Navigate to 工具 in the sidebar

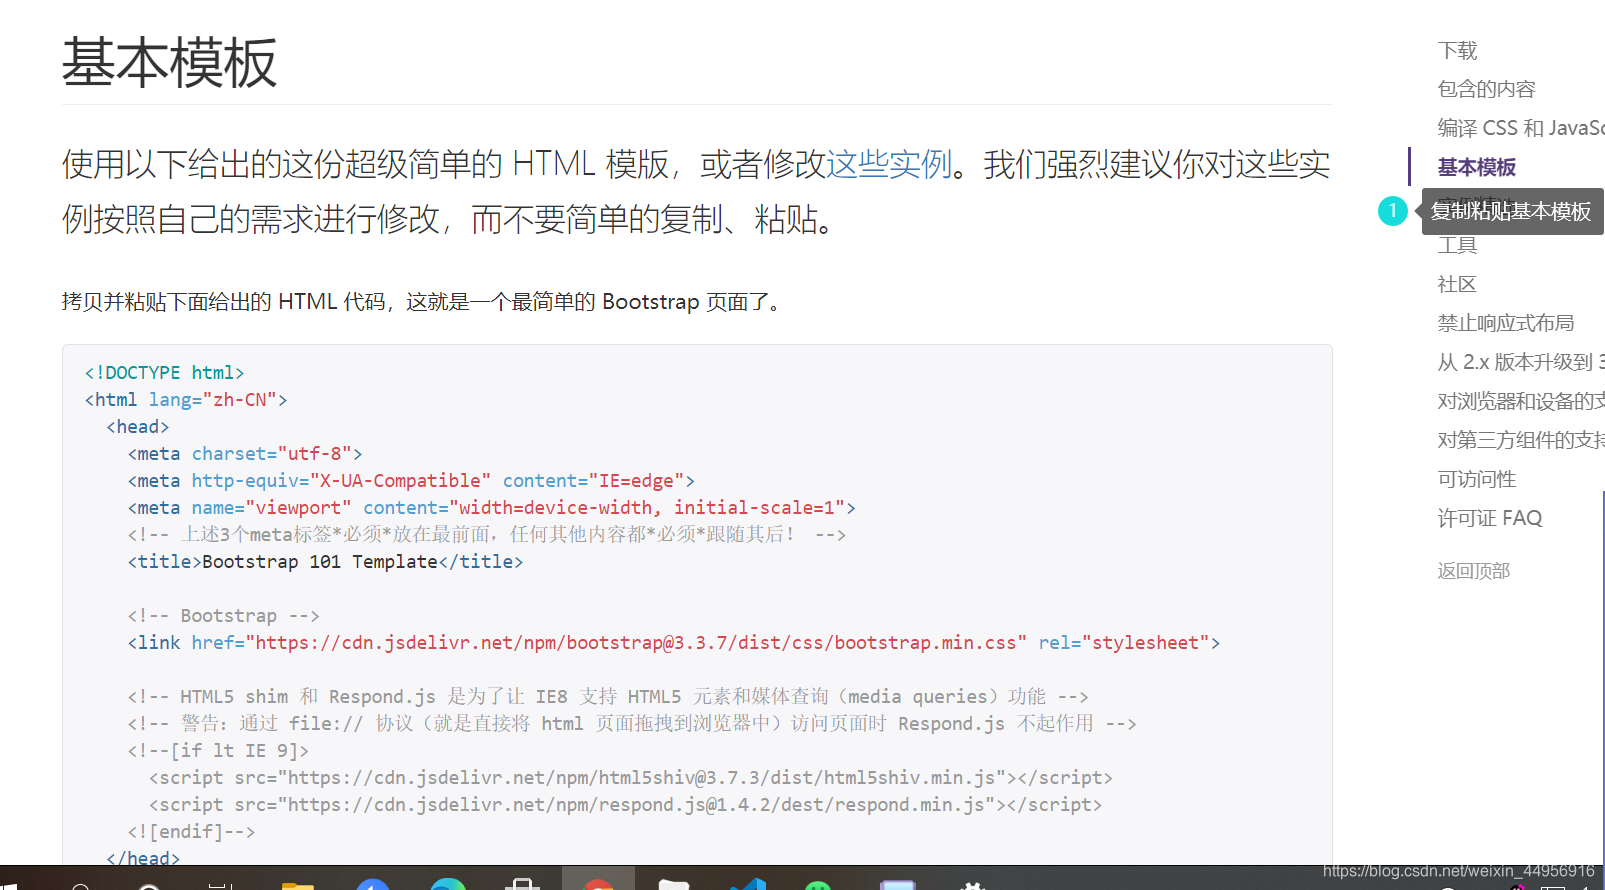click(x=1457, y=246)
